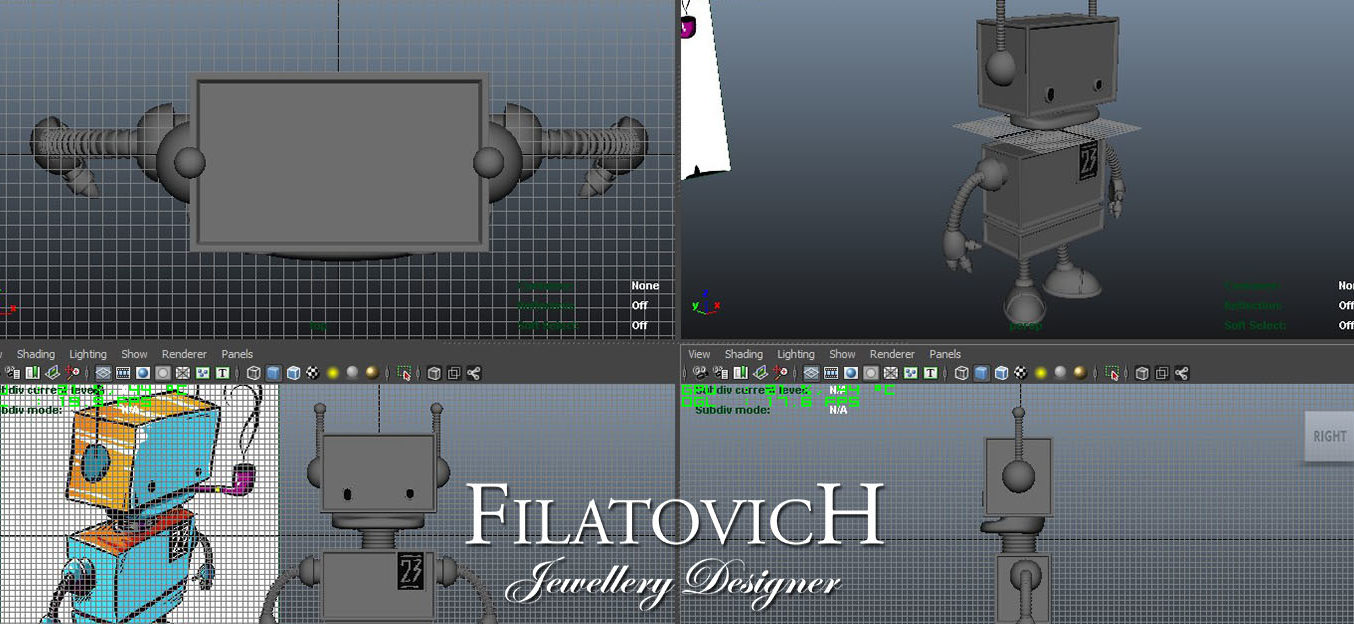The width and height of the screenshot is (1354, 624).
Task: Enable Wireframe on Shaded in front view panel
Action: [293, 373]
